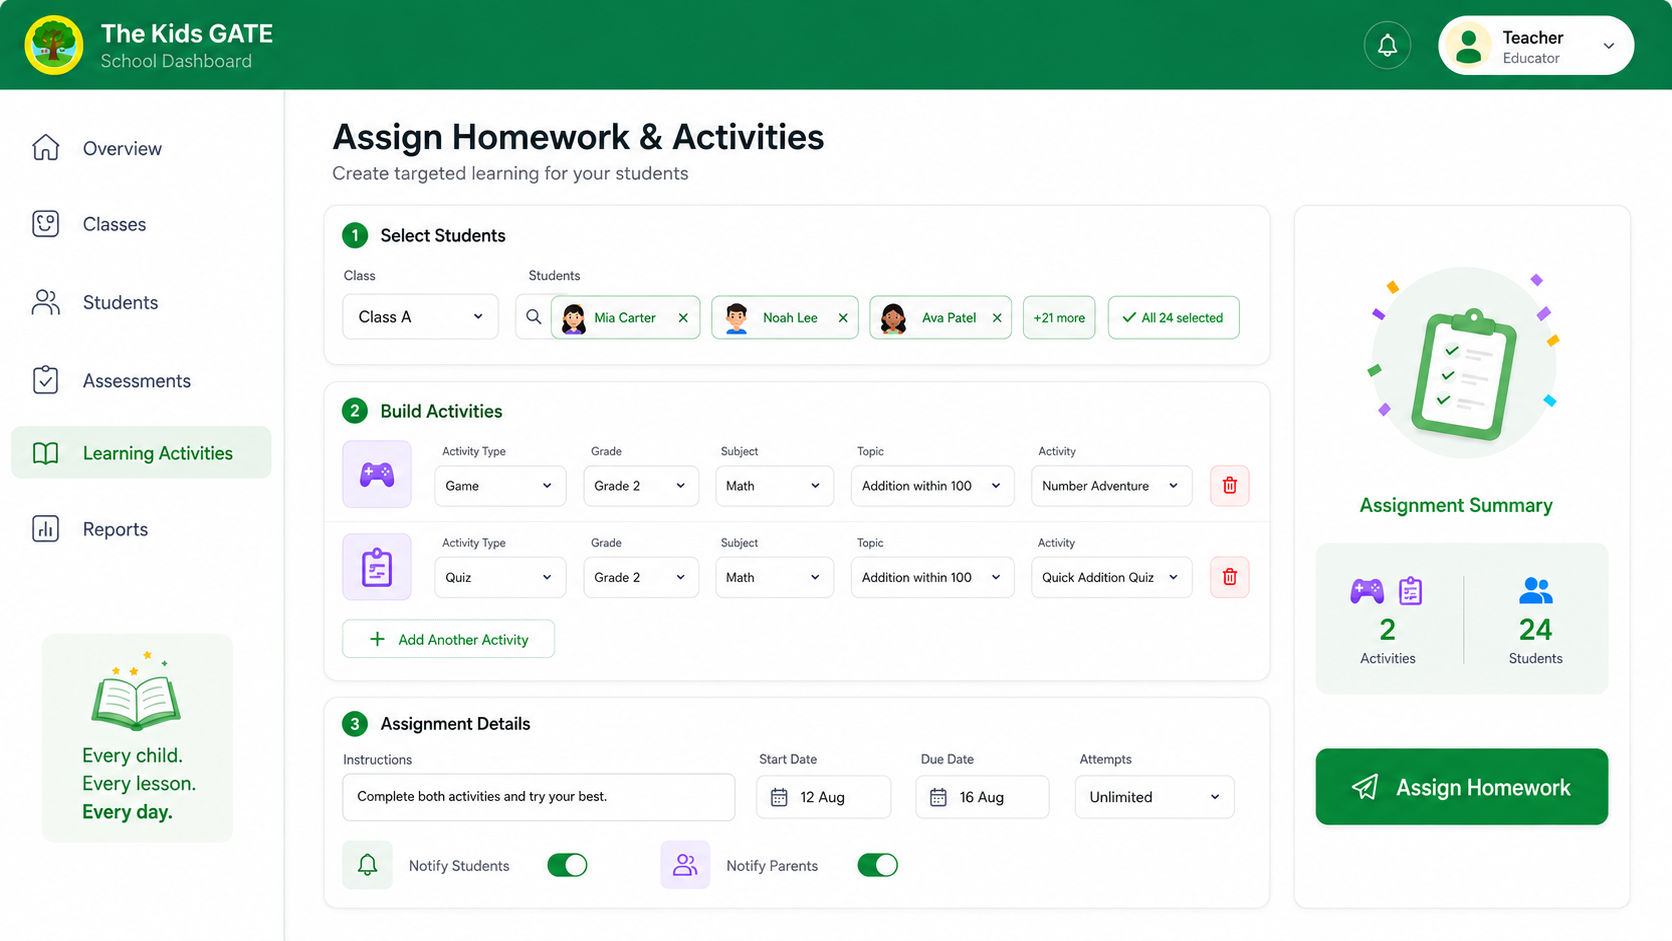The image size is (1672, 941).
Task: Click the Assessments clipboard-check icon
Action: coord(45,380)
